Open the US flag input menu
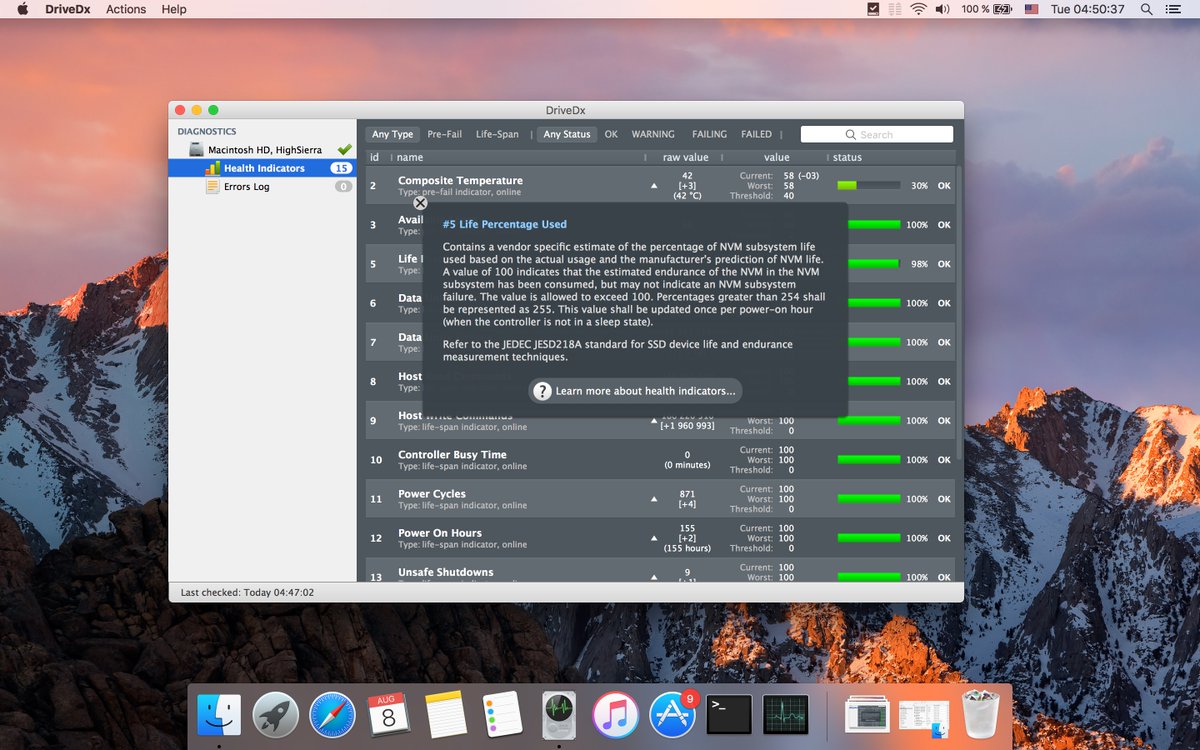This screenshot has width=1200, height=750. 1032,9
